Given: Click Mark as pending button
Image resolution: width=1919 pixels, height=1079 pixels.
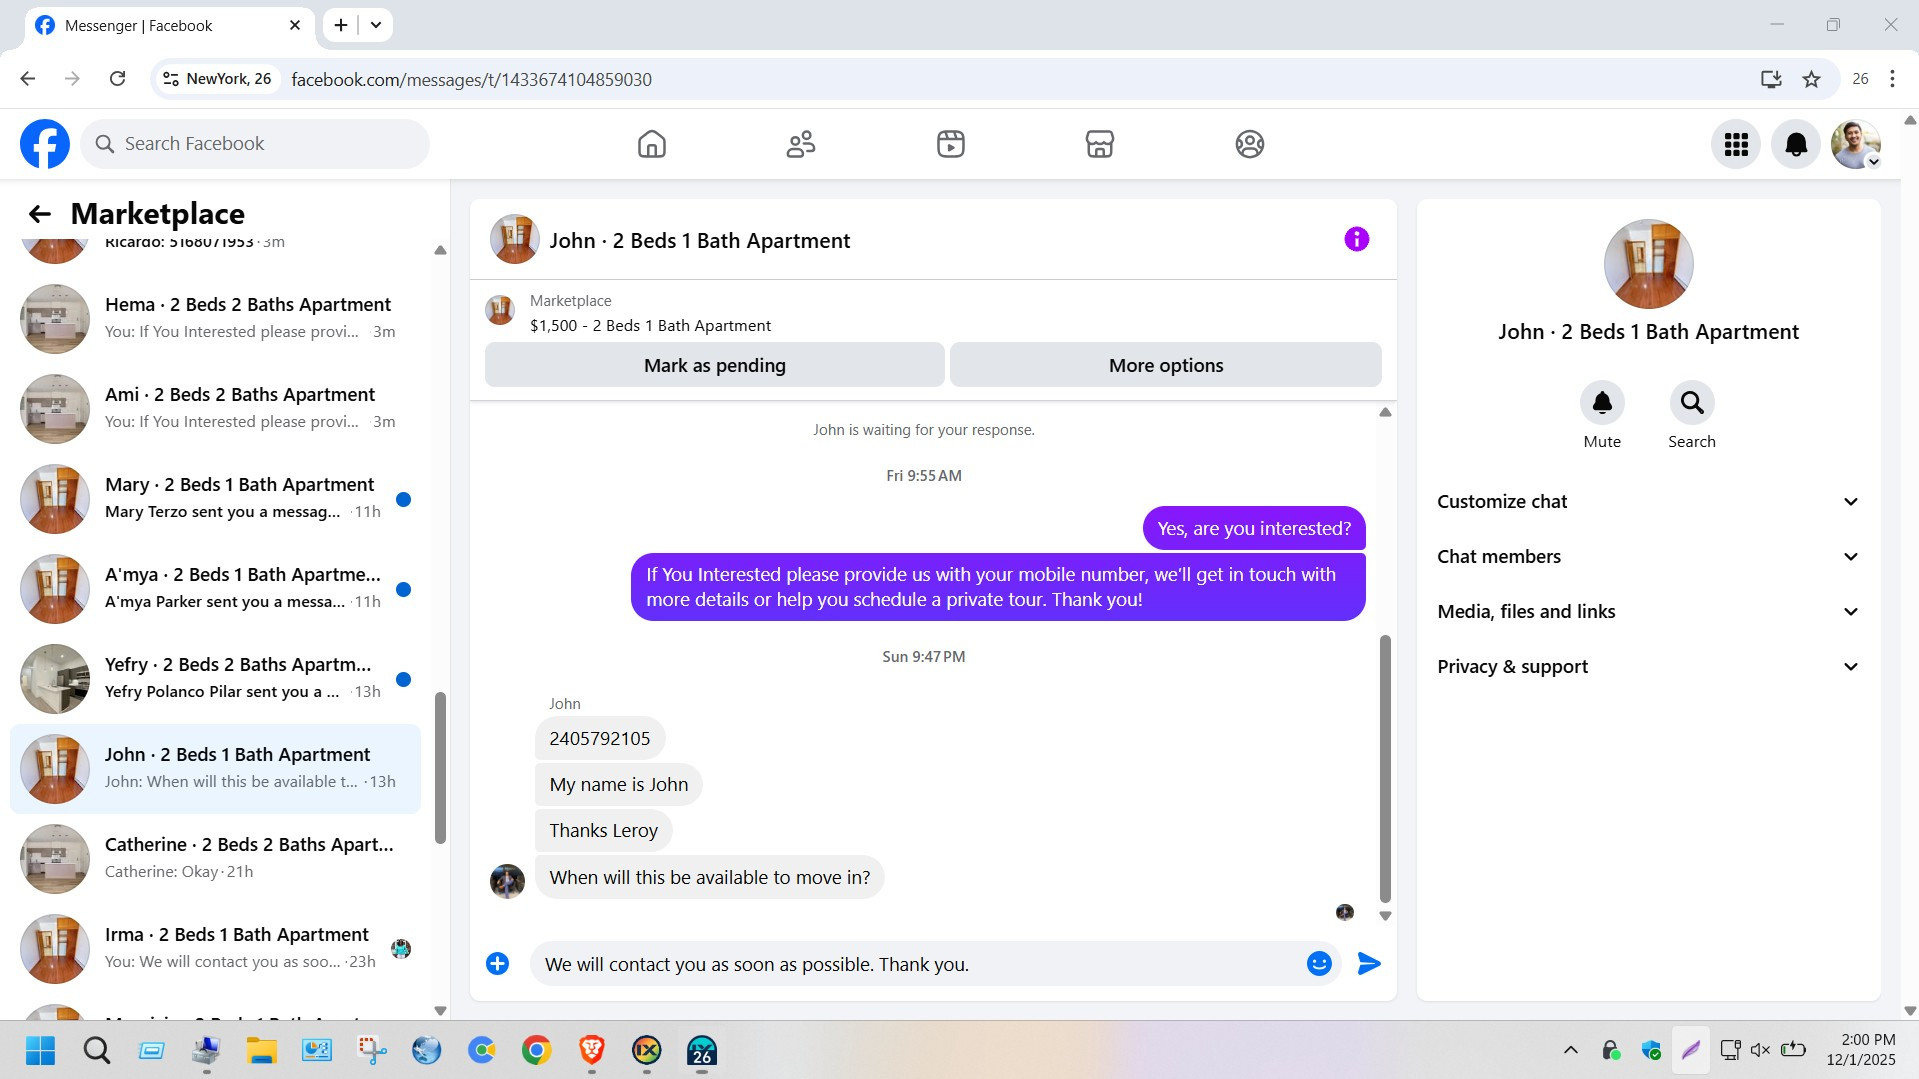Looking at the screenshot, I should (x=715, y=365).
